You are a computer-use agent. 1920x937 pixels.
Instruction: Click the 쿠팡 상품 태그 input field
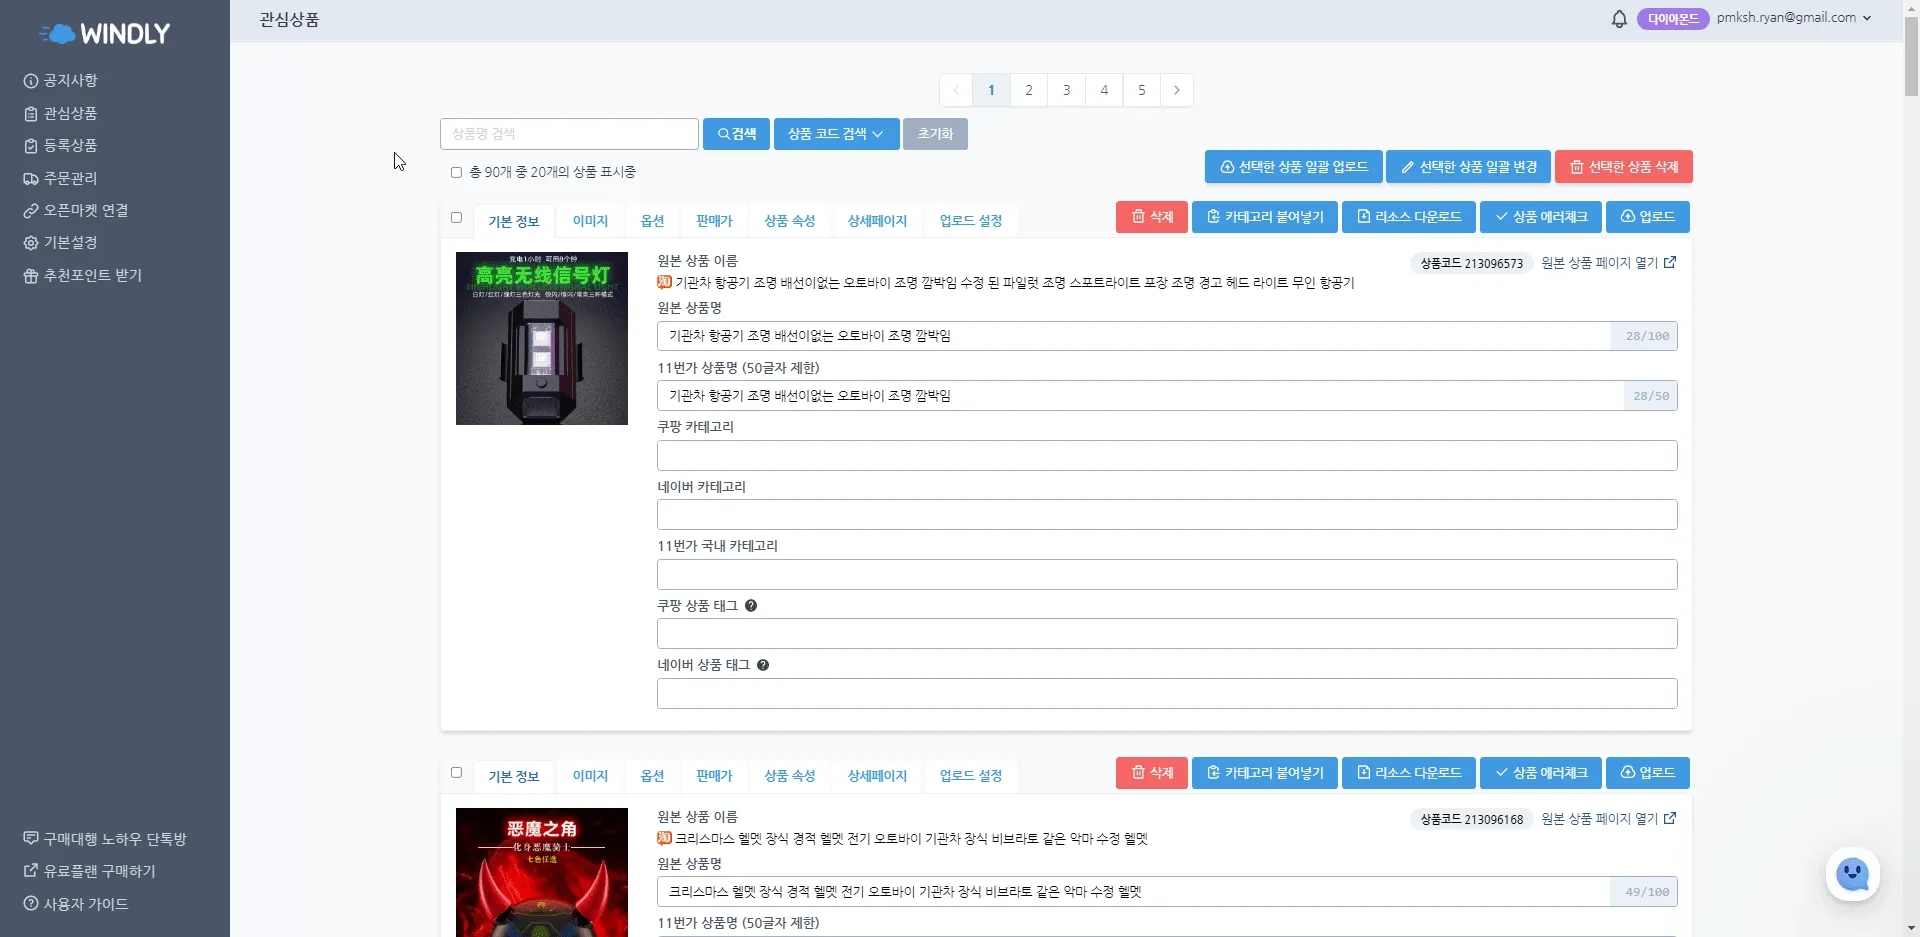pos(1167,634)
